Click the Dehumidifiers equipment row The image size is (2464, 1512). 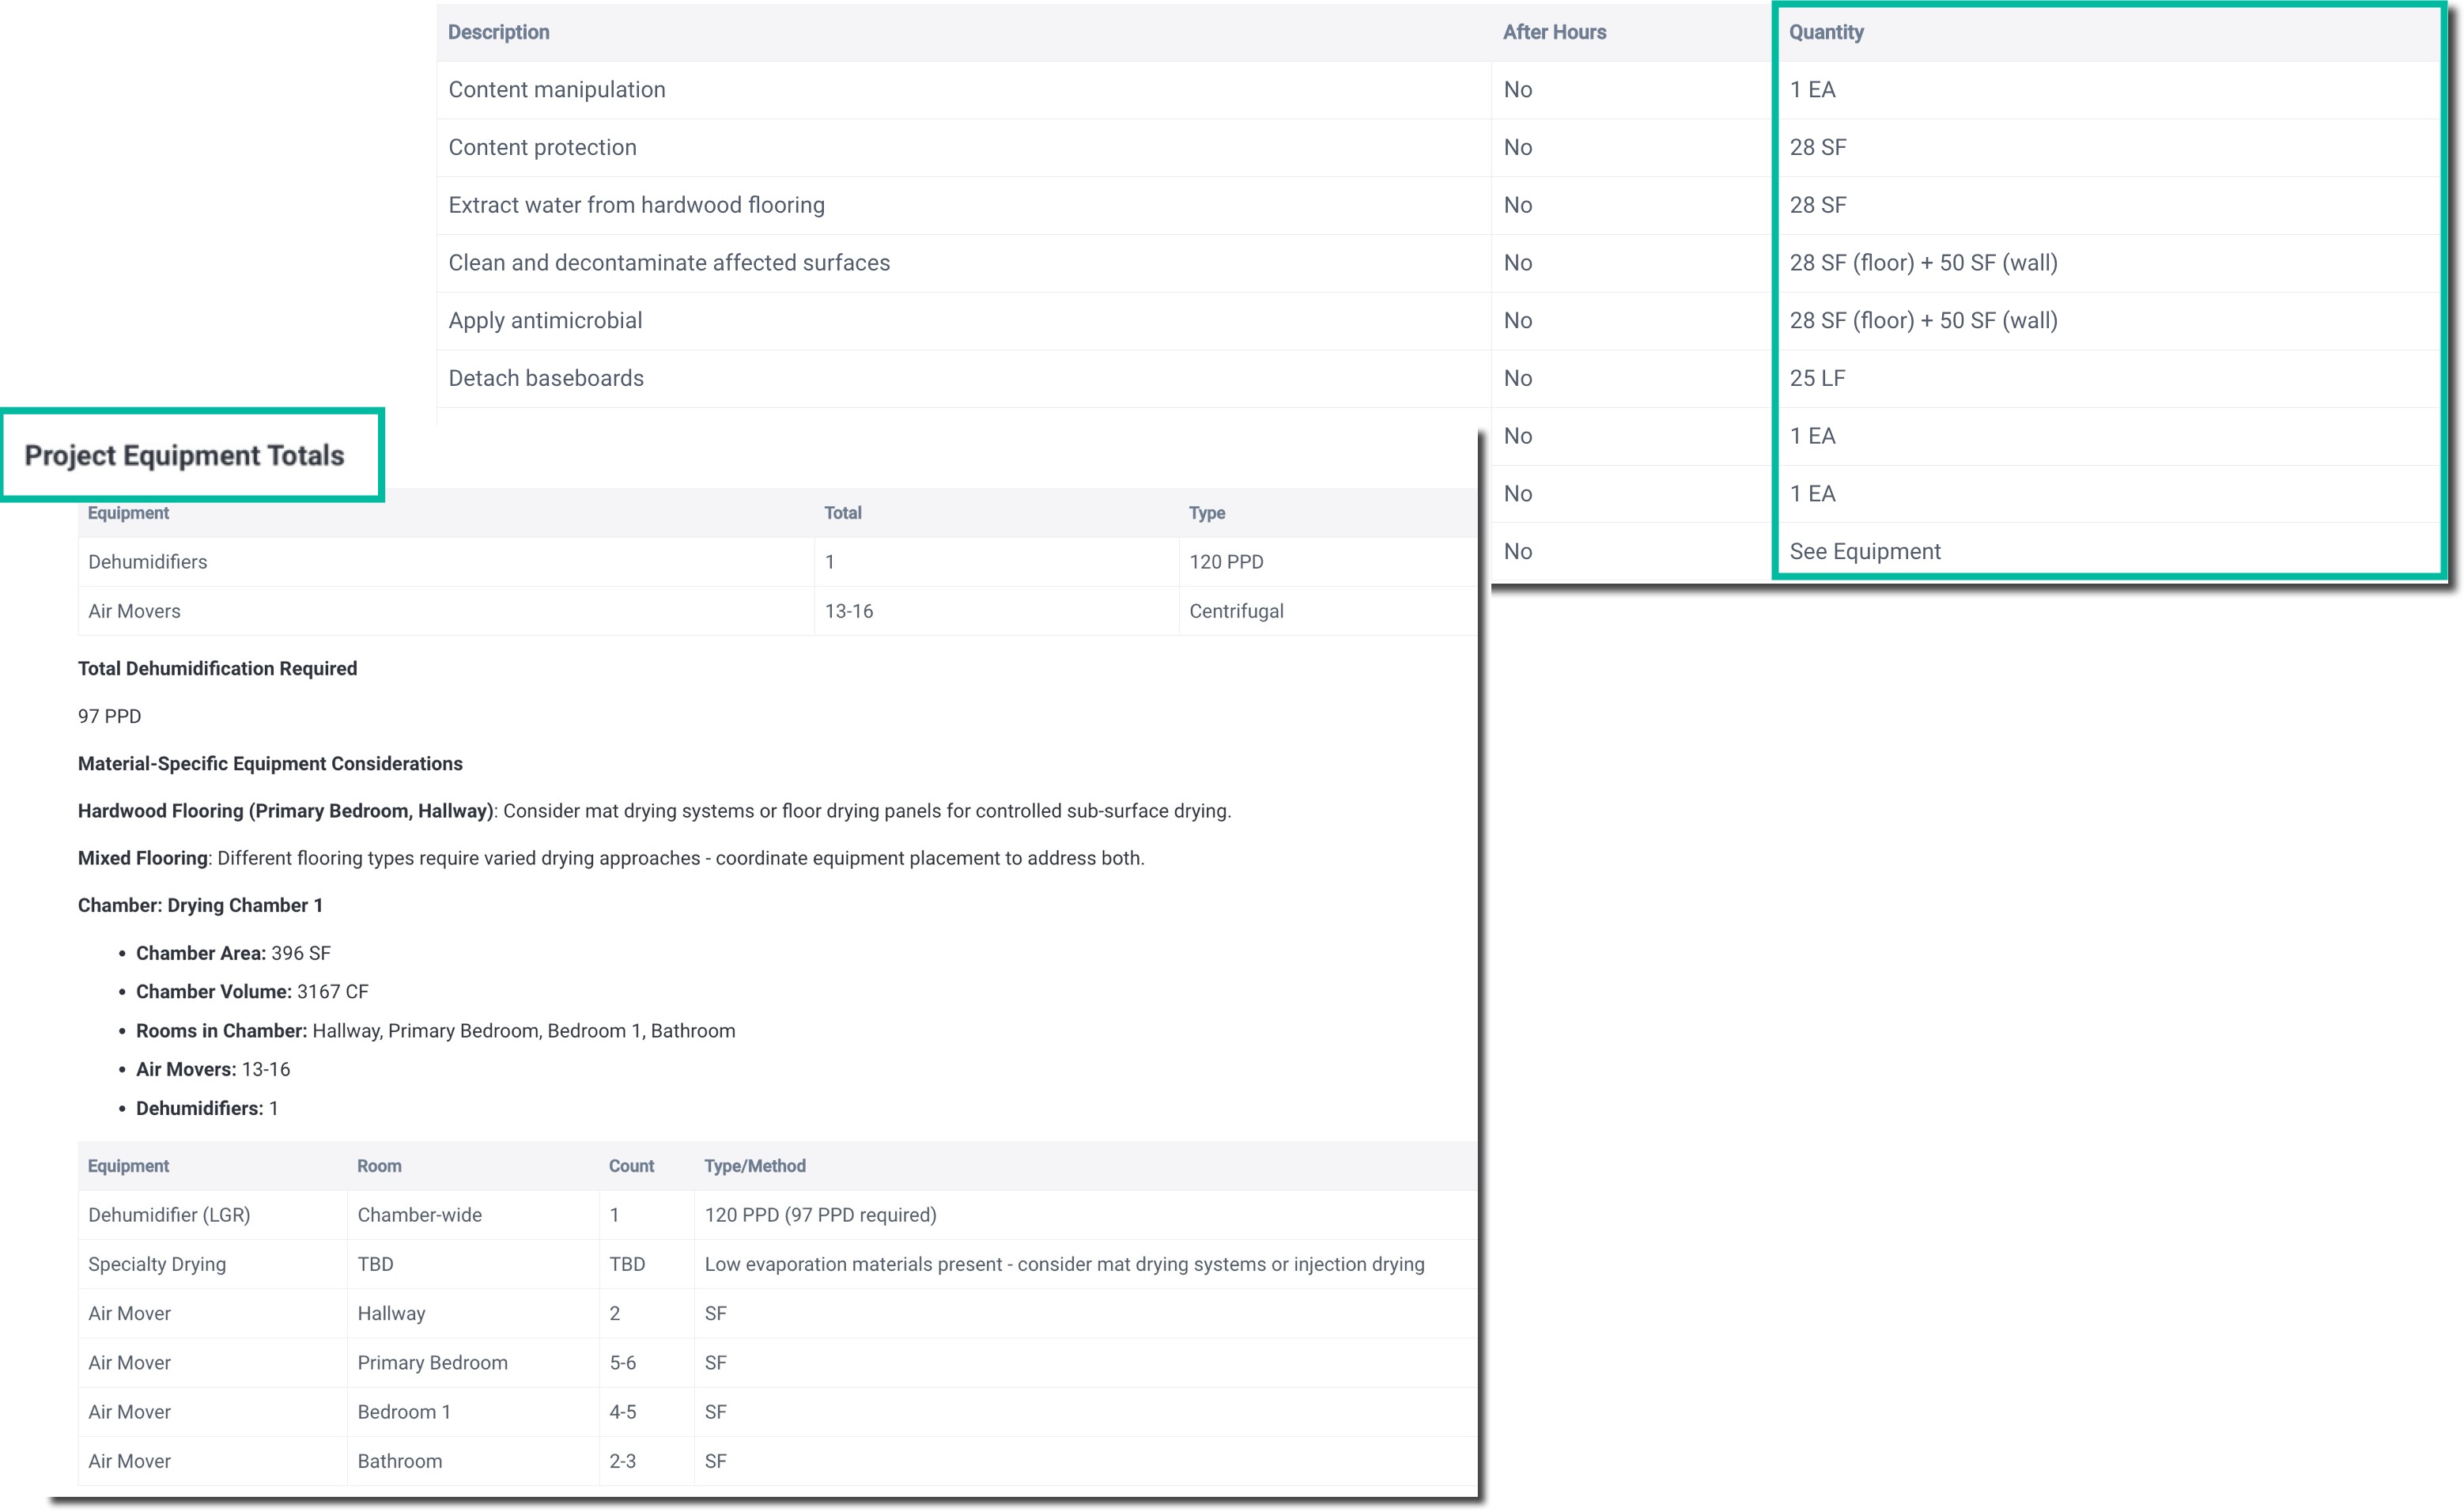tap(147, 562)
